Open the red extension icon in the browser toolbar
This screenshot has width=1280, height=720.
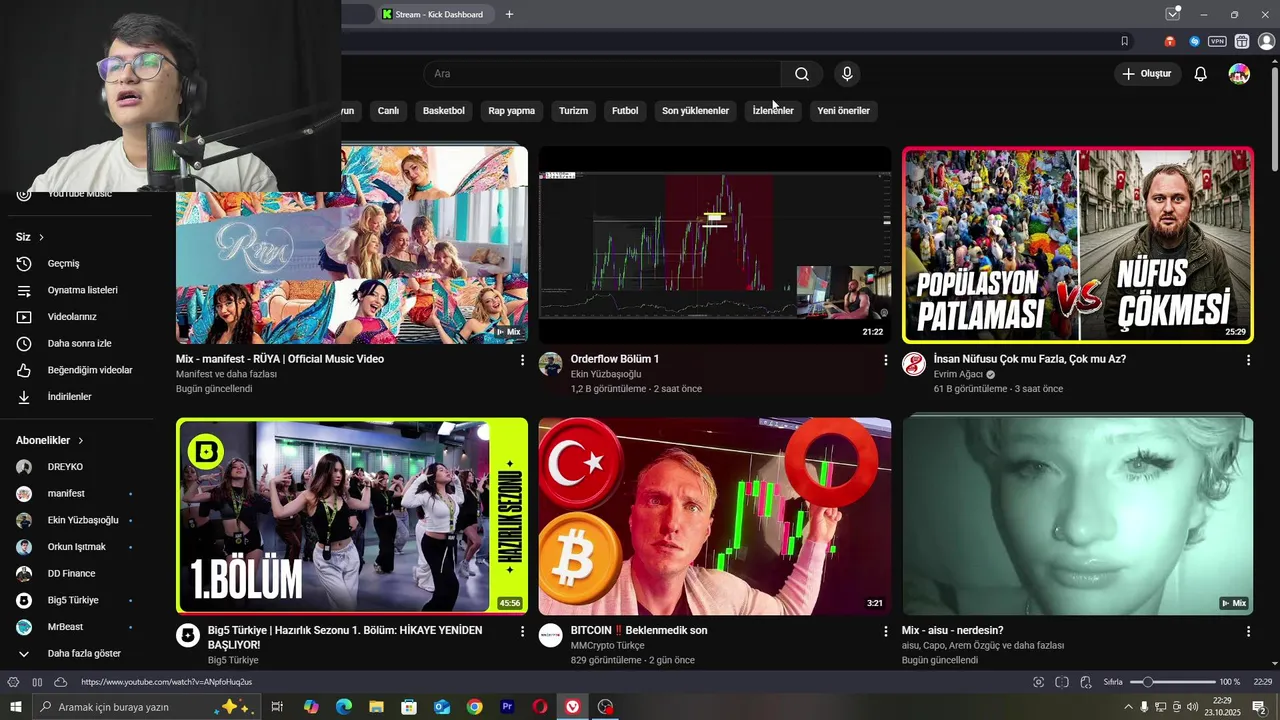[1170, 42]
